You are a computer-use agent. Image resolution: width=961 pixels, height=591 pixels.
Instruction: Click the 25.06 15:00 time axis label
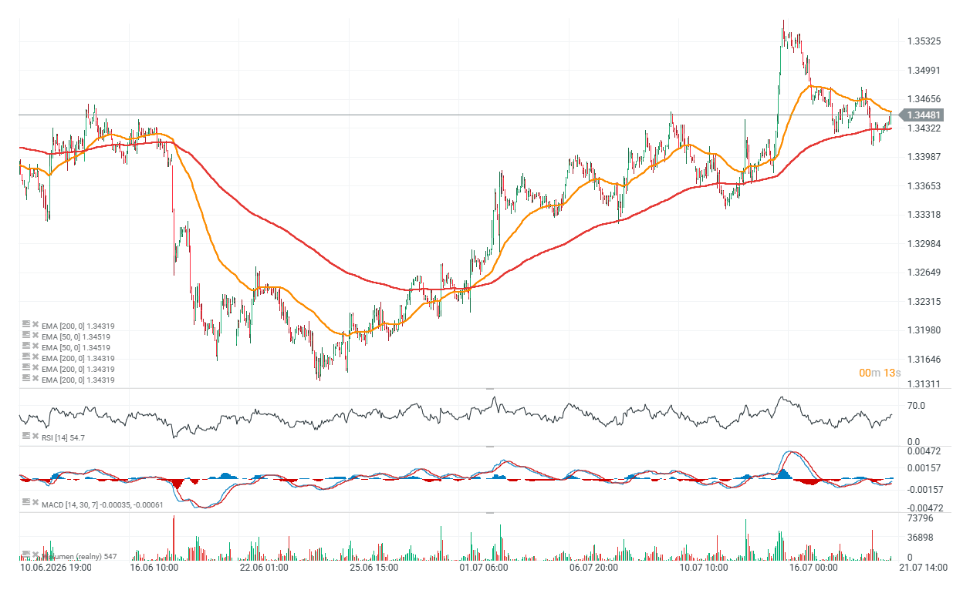374,568
